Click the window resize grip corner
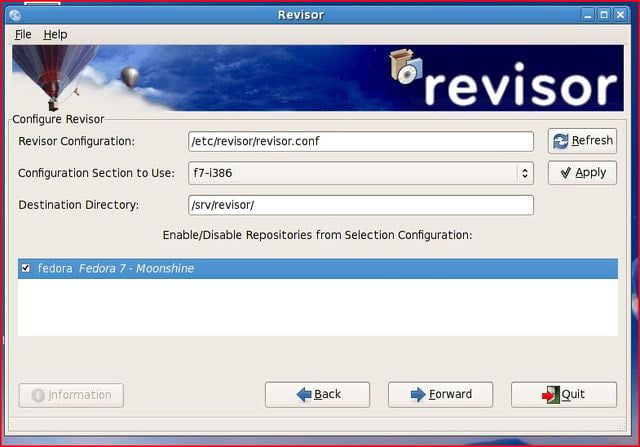Viewport: 640px width, 447px height. (x=621, y=425)
